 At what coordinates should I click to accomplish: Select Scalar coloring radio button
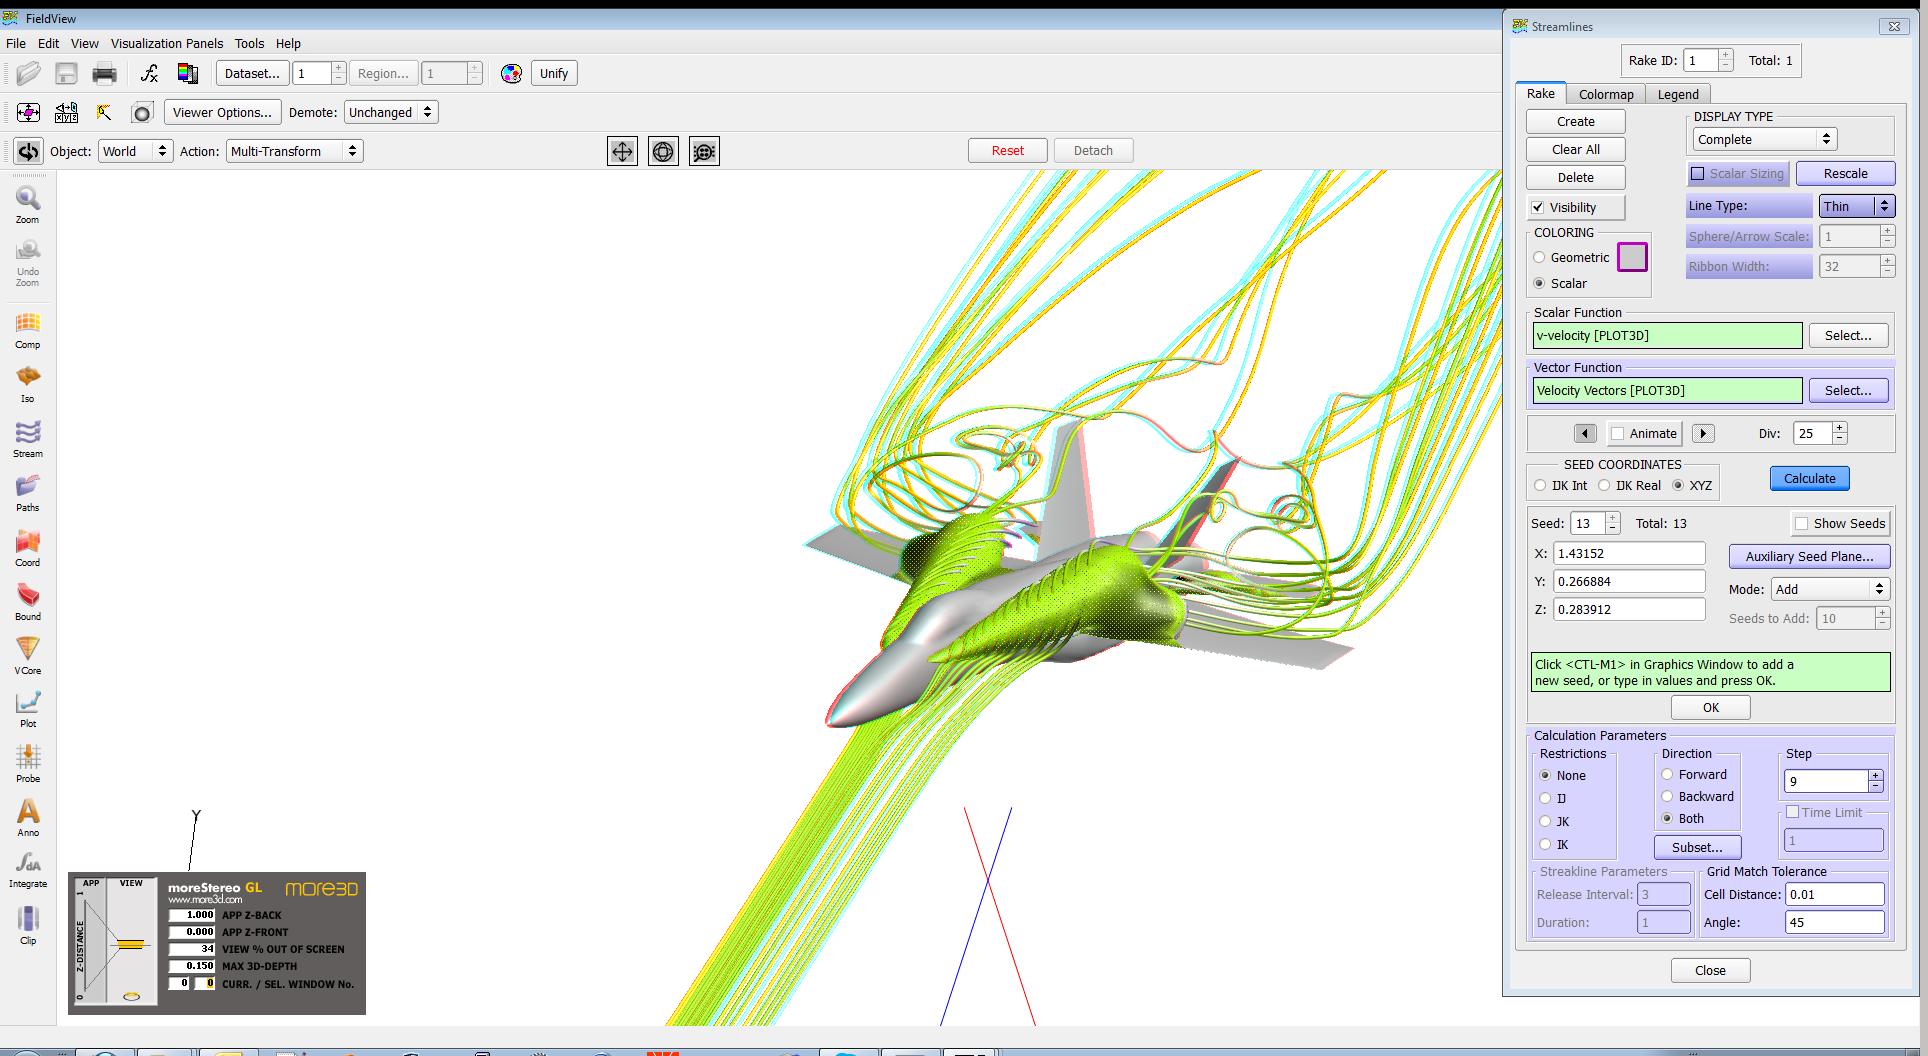(1540, 283)
